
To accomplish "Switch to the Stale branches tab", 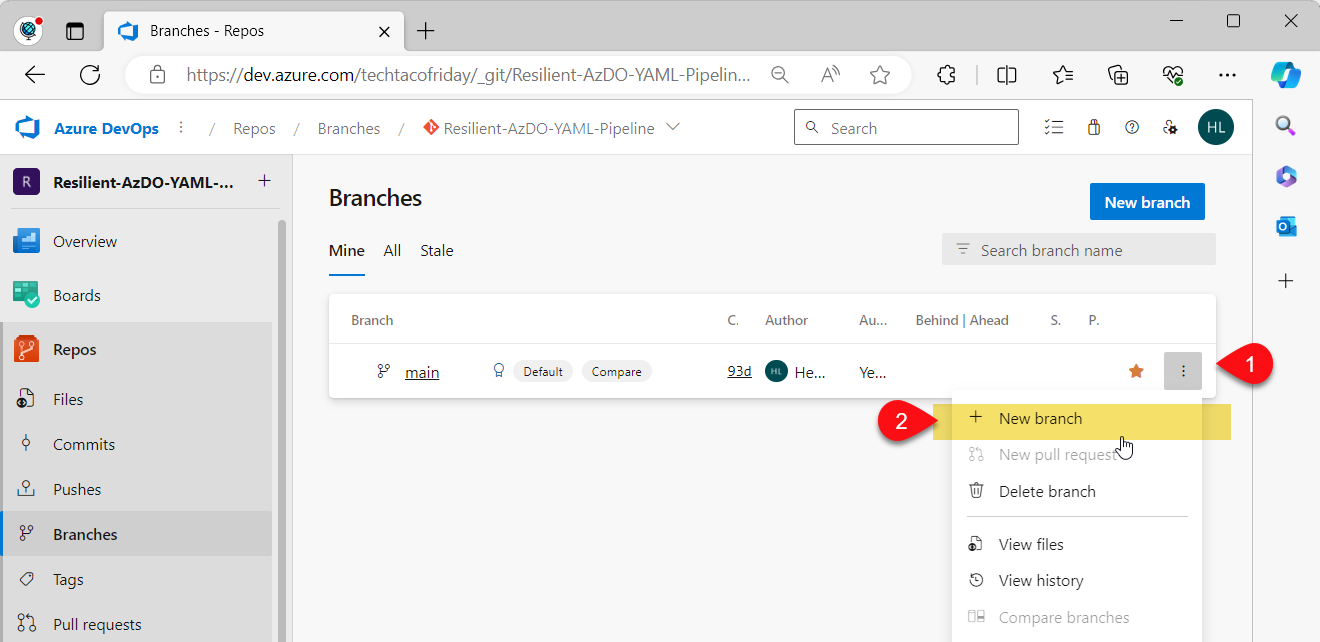I will [437, 251].
